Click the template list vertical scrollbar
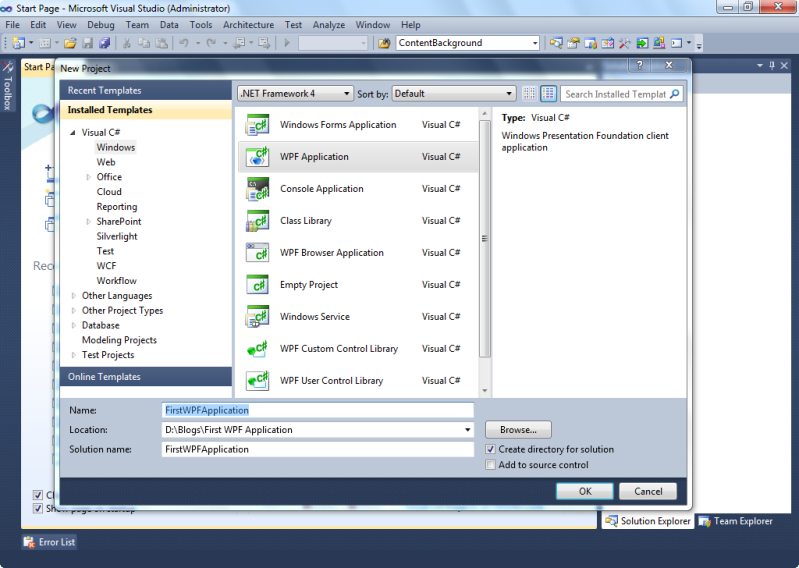Viewport: 799px width, 568px height. point(485,238)
